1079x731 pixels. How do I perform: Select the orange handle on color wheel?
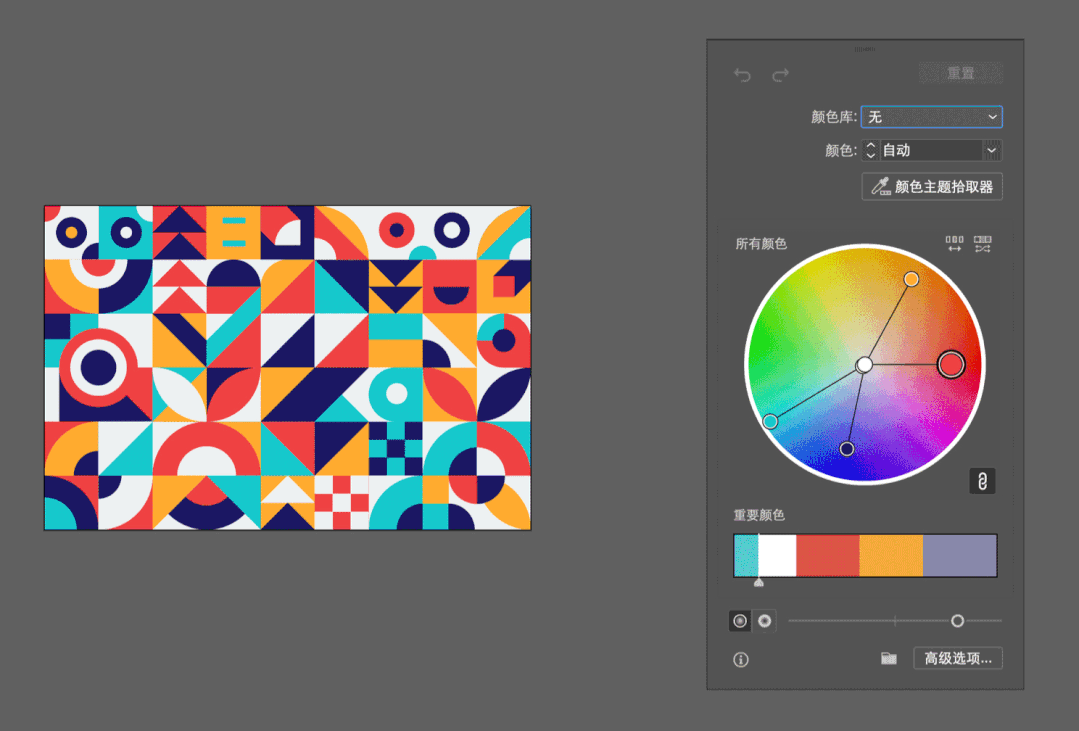click(x=911, y=279)
